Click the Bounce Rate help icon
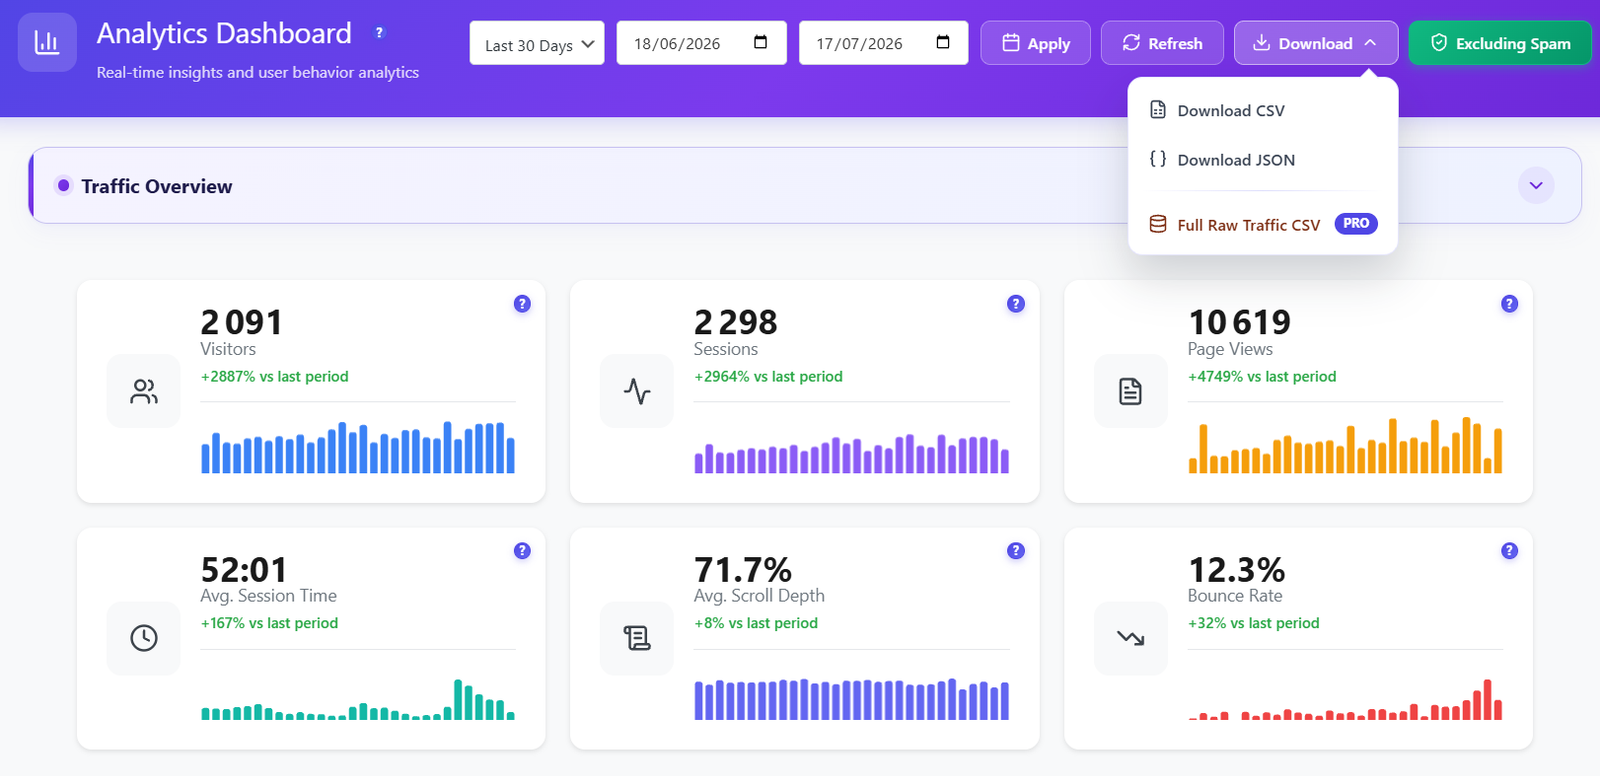The width and height of the screenshot is (1600, 776). pyautogui.click(x=1510, y=551)
